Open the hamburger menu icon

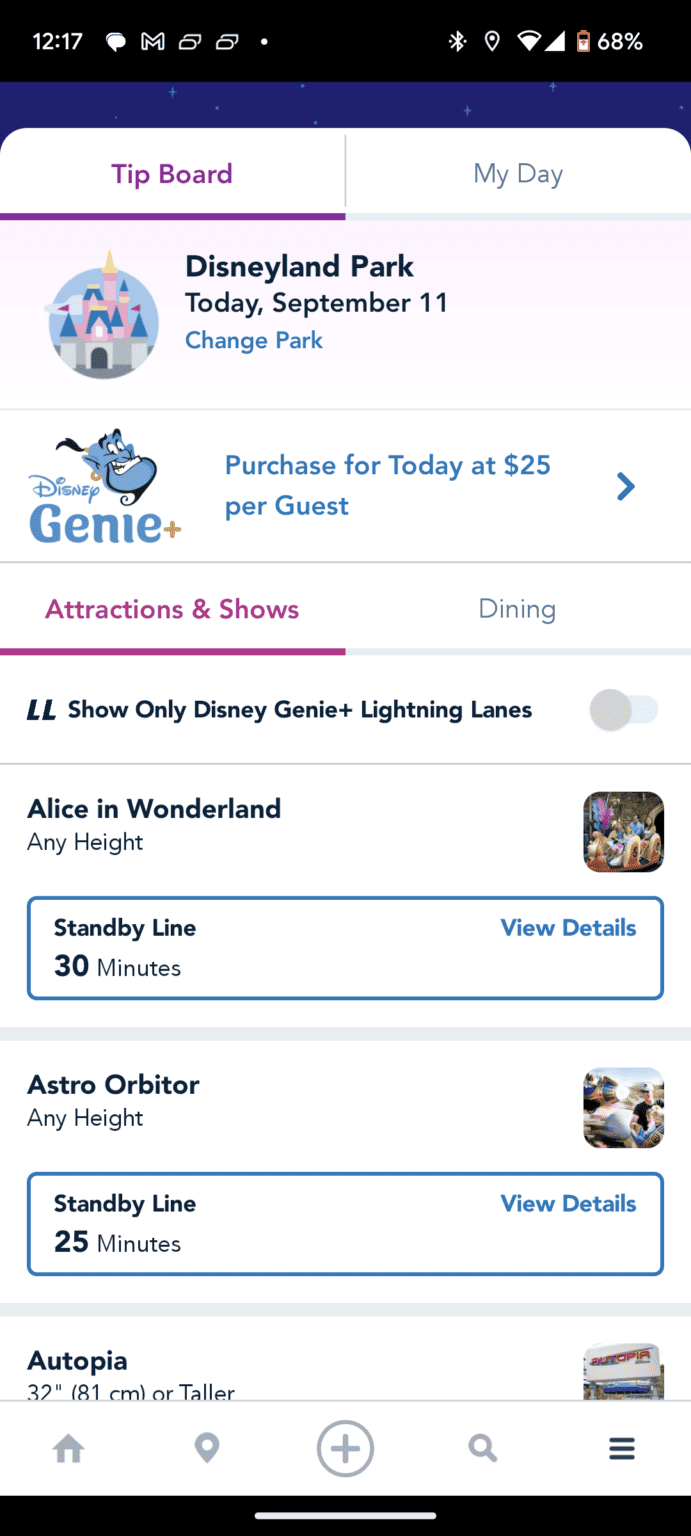click(622, 1448)
